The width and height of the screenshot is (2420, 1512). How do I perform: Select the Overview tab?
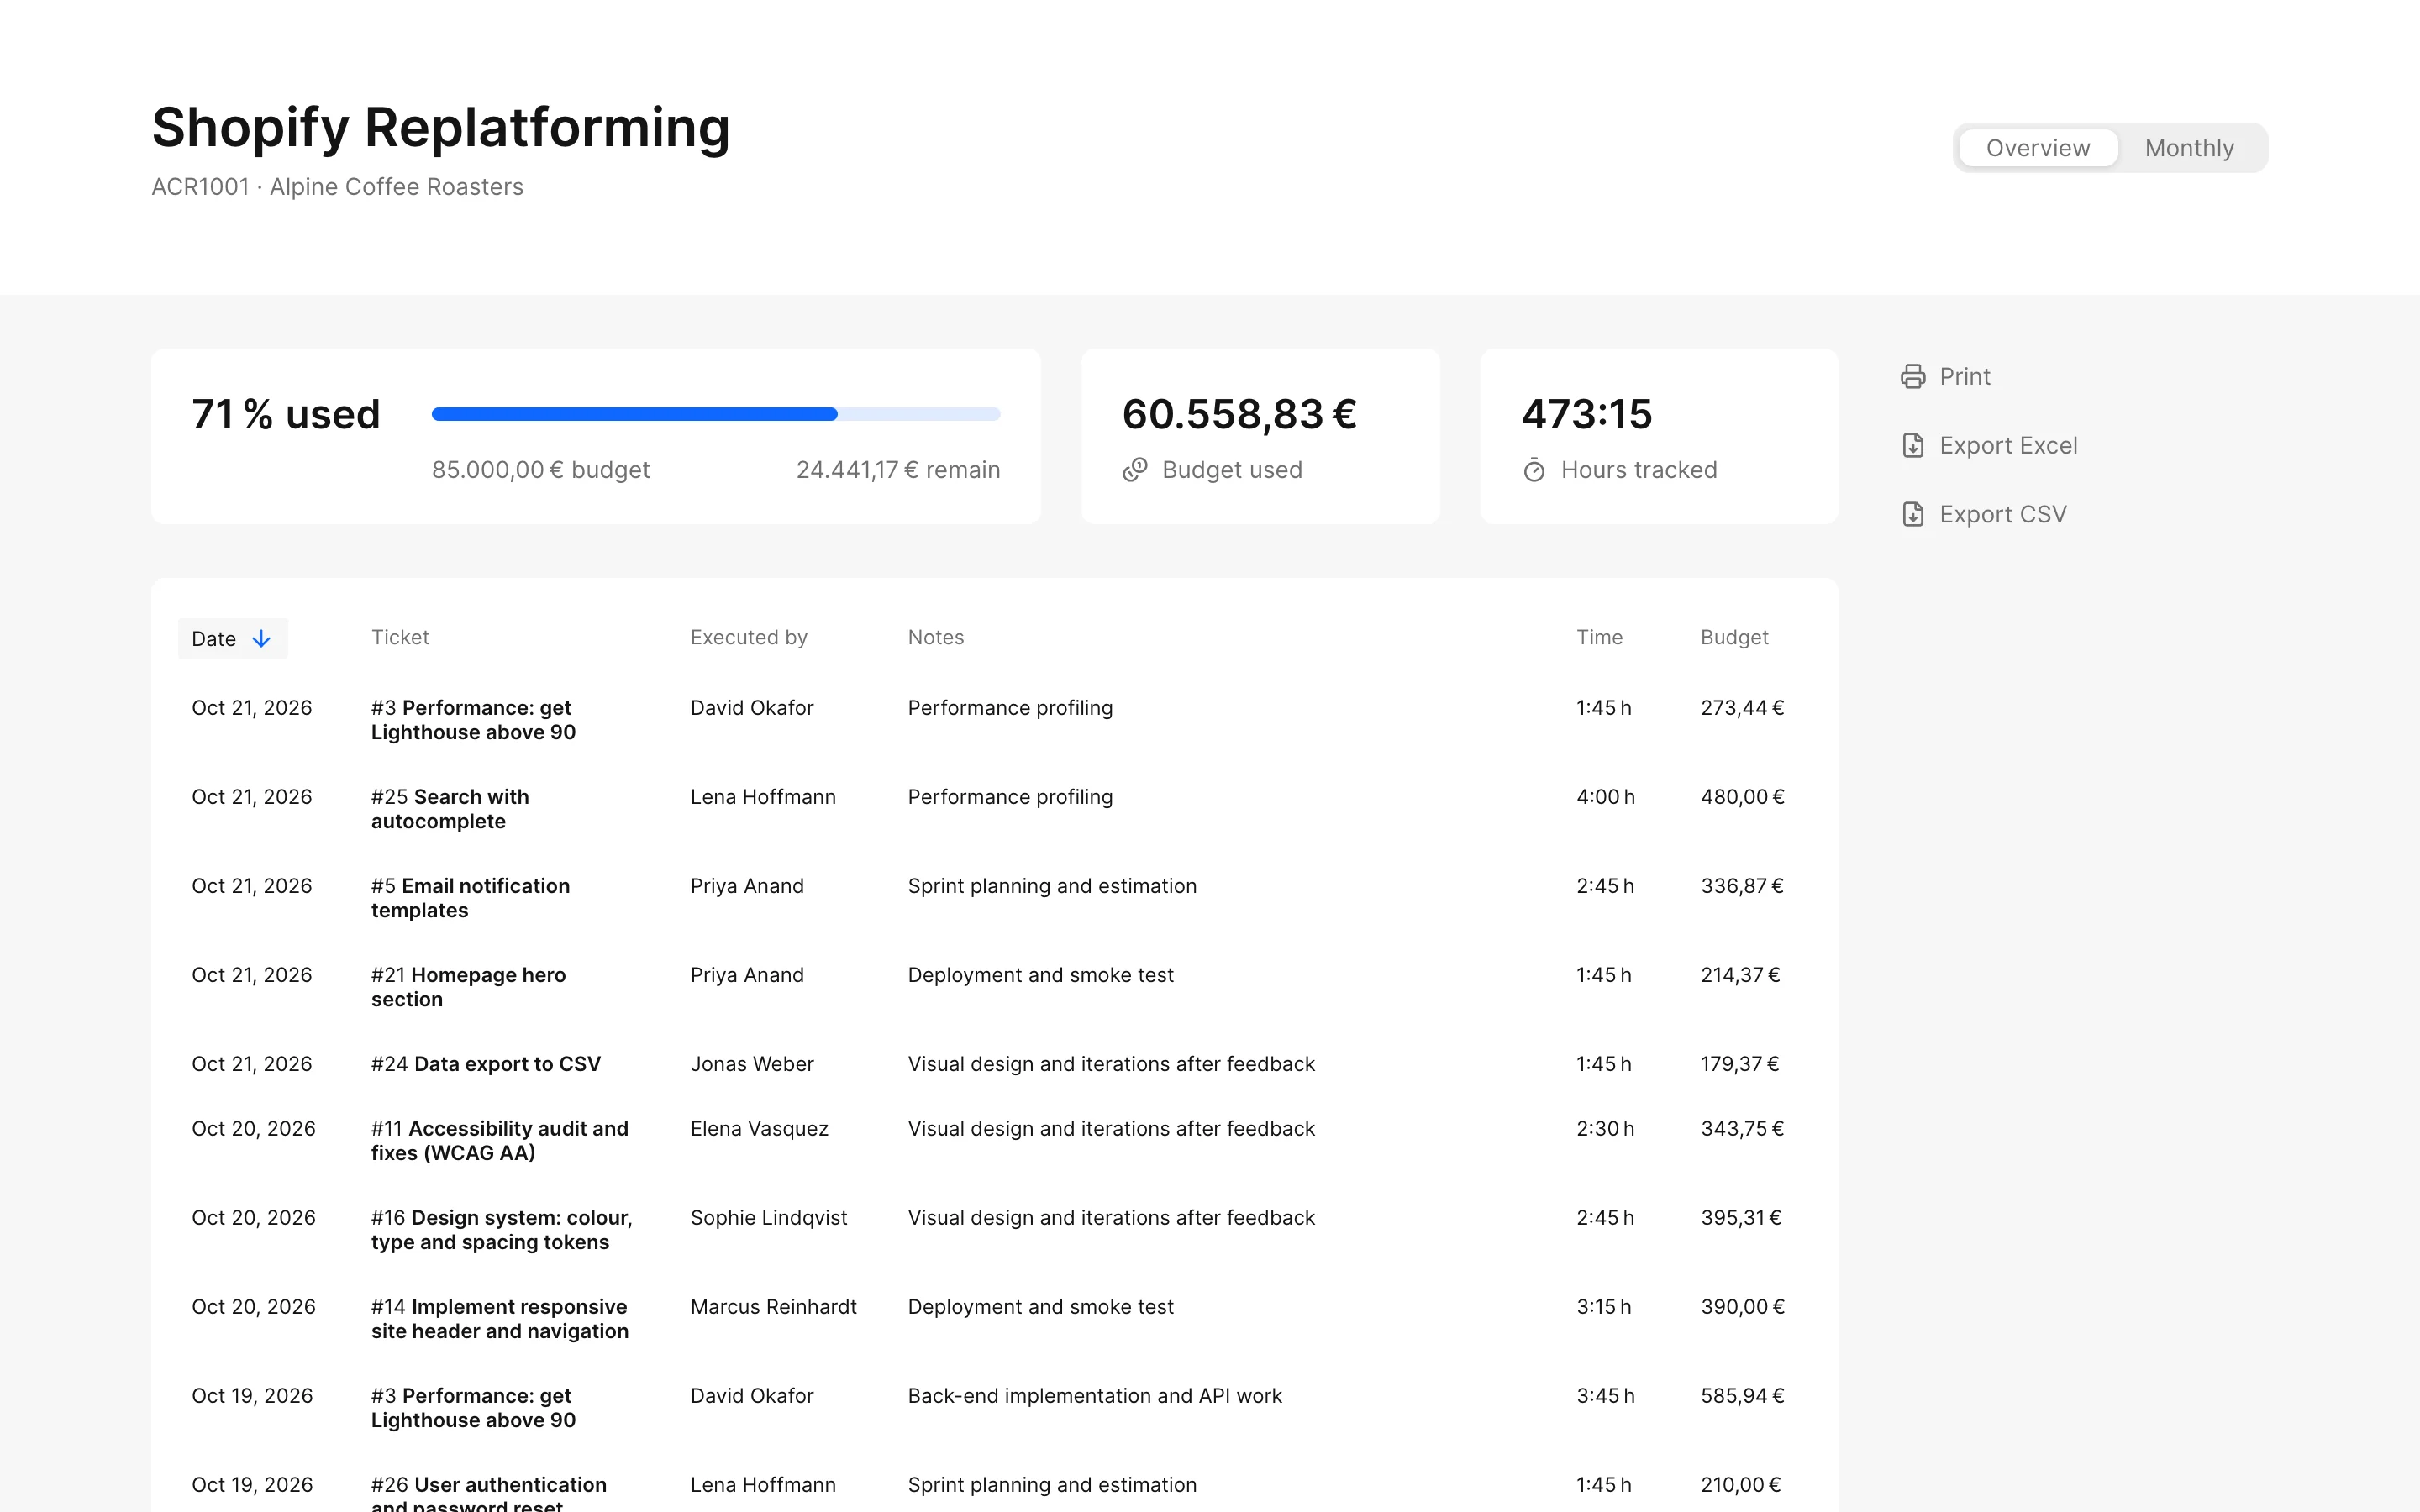click(x=2038, y=148)
